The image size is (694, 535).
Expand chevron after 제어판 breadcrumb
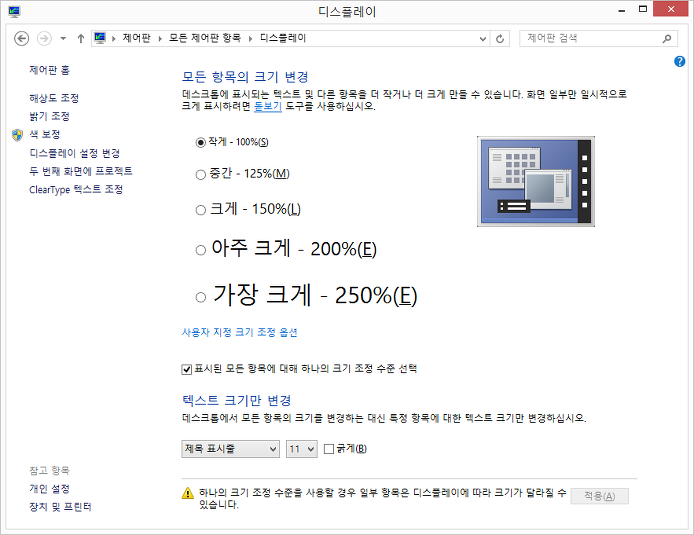tap(160, 38)
